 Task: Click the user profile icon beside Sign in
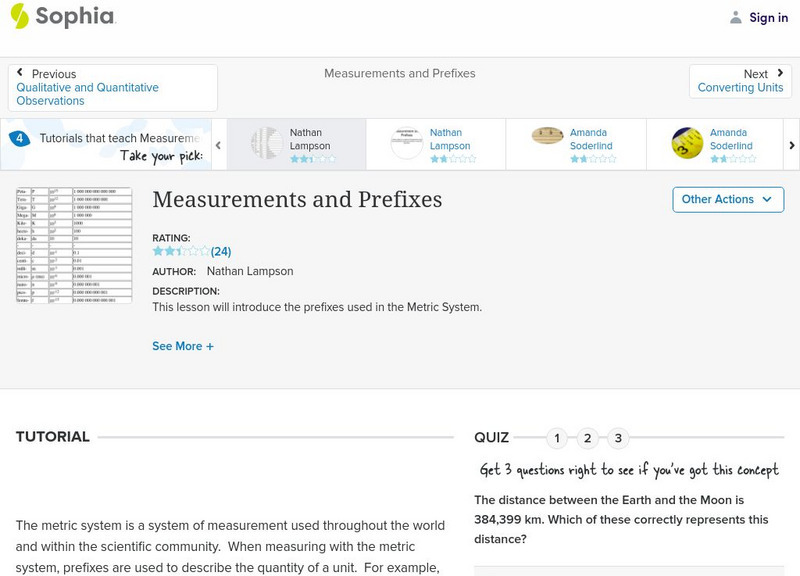[736, 17]
